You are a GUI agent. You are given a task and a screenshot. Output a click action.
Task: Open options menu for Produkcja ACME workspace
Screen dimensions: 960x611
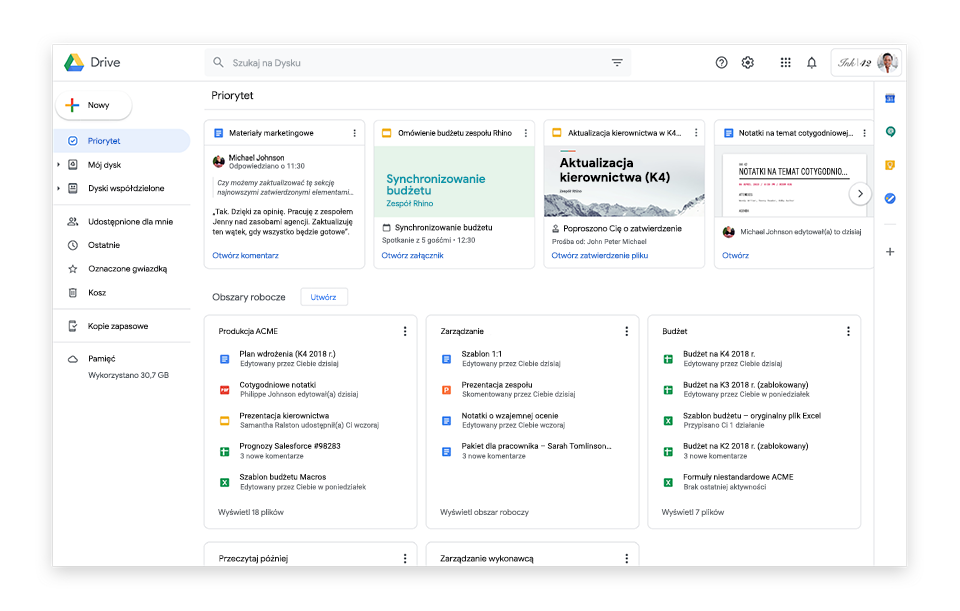pos(404,331)
